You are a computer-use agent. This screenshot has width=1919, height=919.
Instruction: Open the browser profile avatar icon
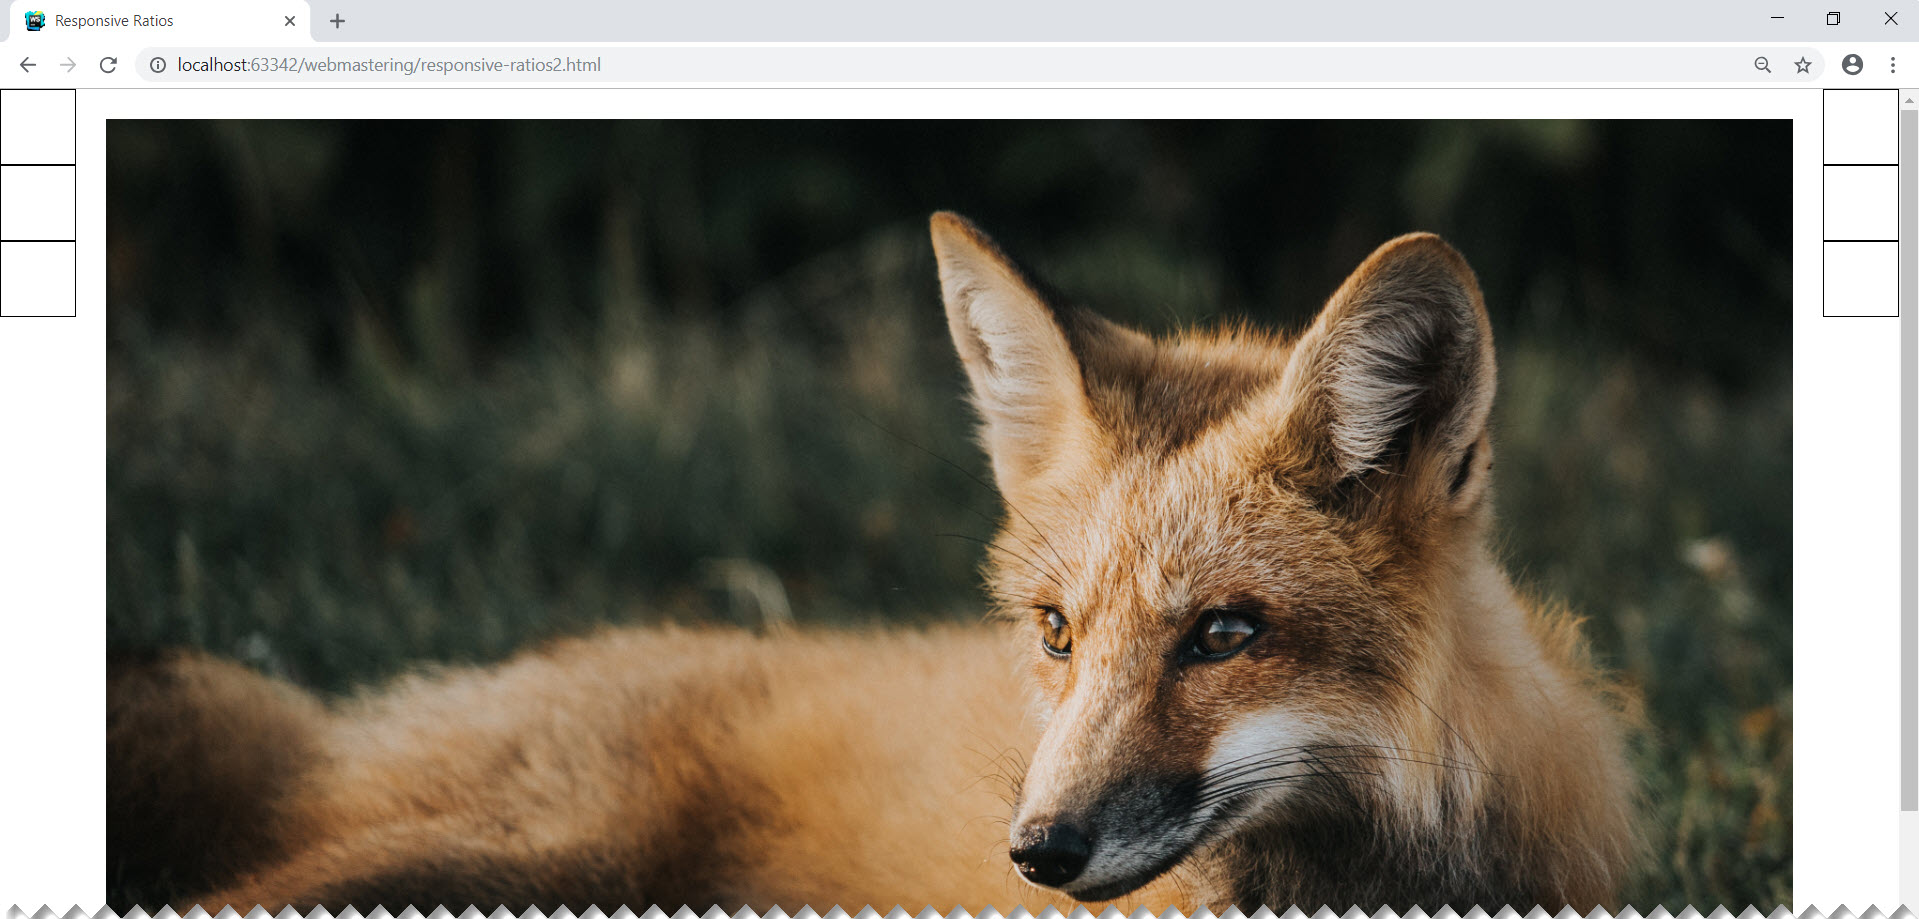[1852, 65]
